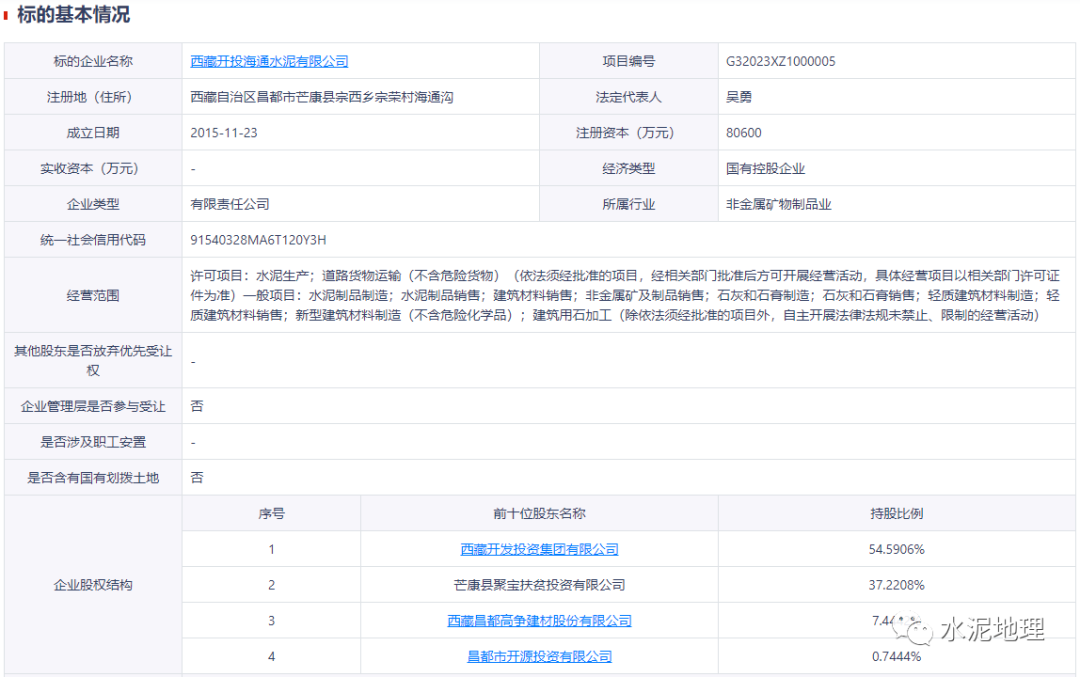Image resolution: width=1080 pixels, height=677 pixels.
Task: Click legal representative name 吴勇
Action: 739,97
